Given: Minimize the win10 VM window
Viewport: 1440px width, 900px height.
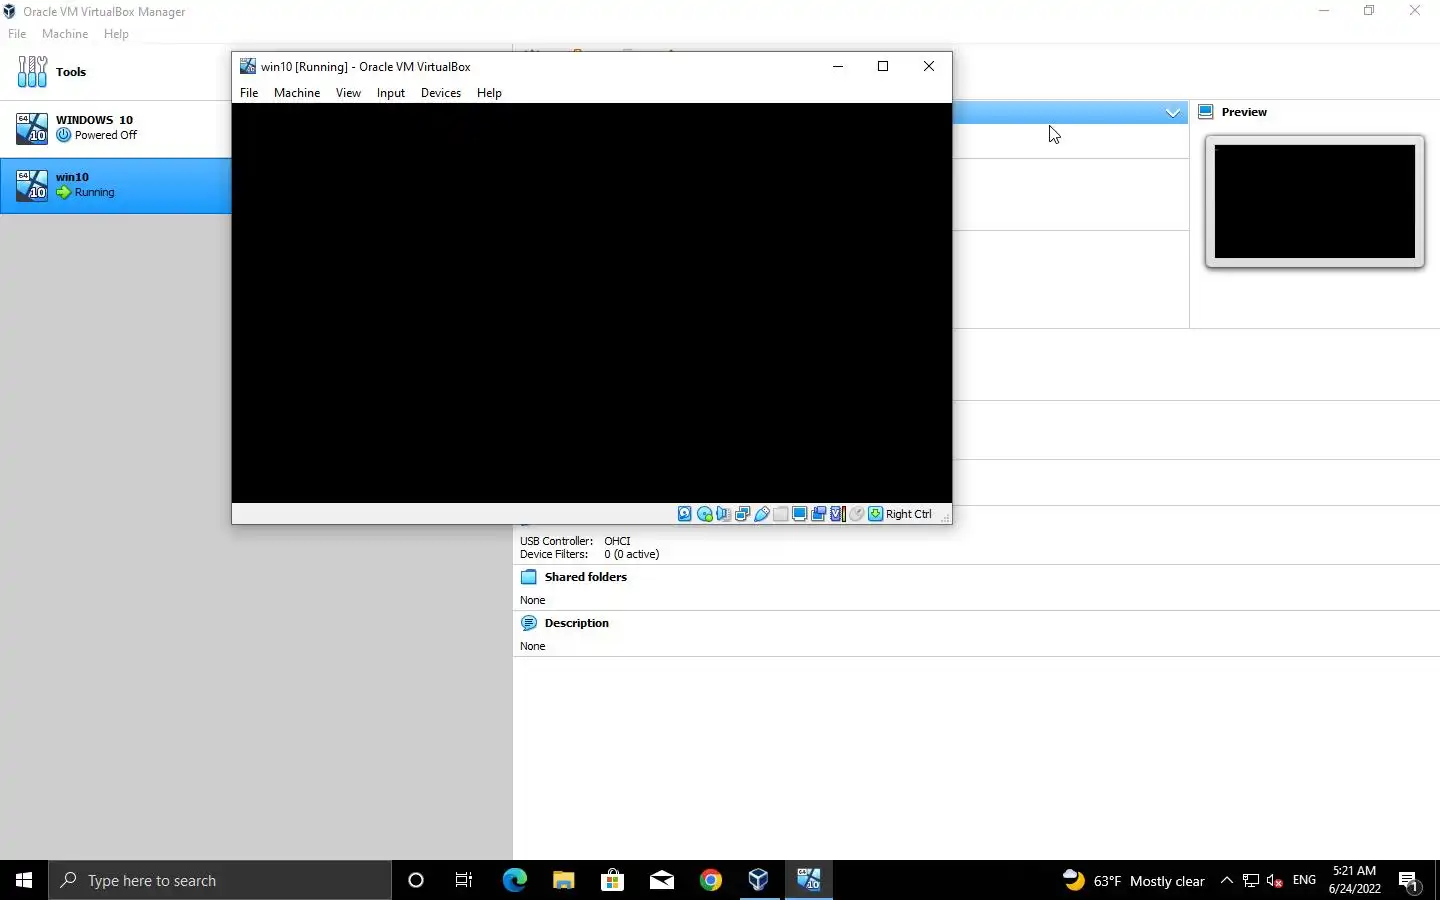Looking at the screenshot, I should (x=838, y=66).
